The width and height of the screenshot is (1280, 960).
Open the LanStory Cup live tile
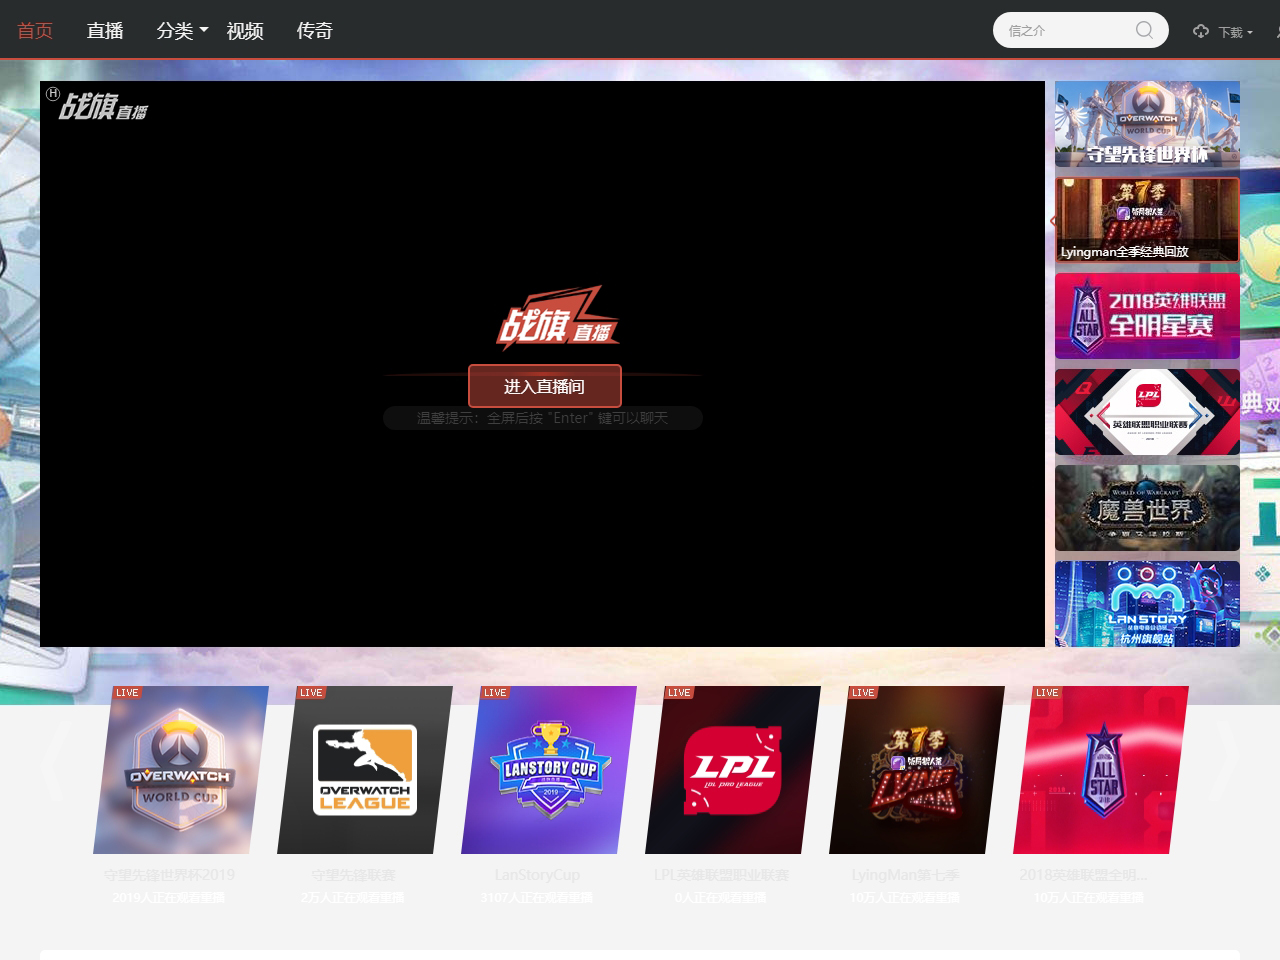548,769
